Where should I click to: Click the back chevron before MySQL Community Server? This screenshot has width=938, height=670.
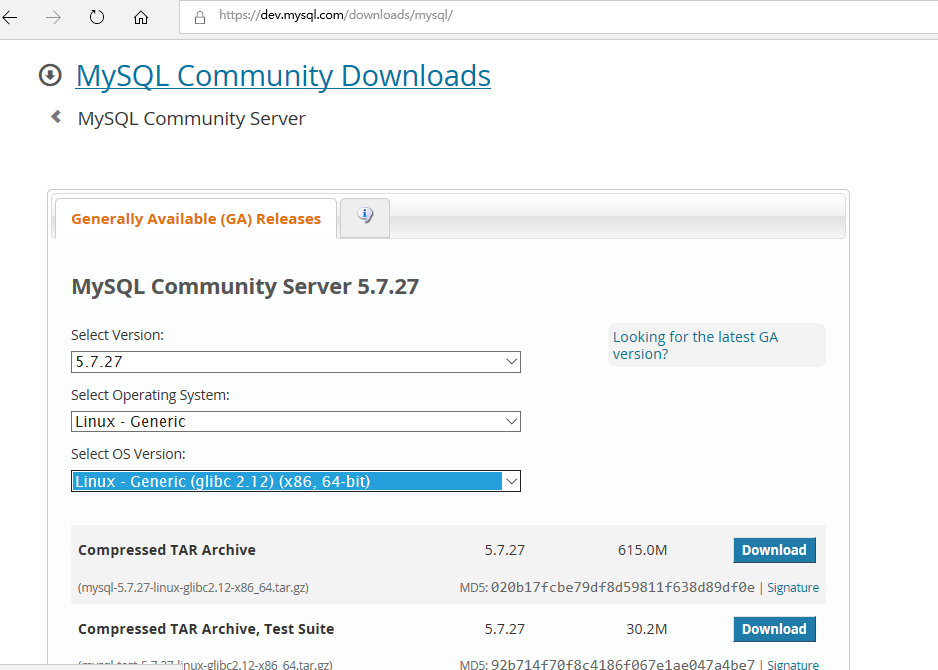click(x=56, y=117)
